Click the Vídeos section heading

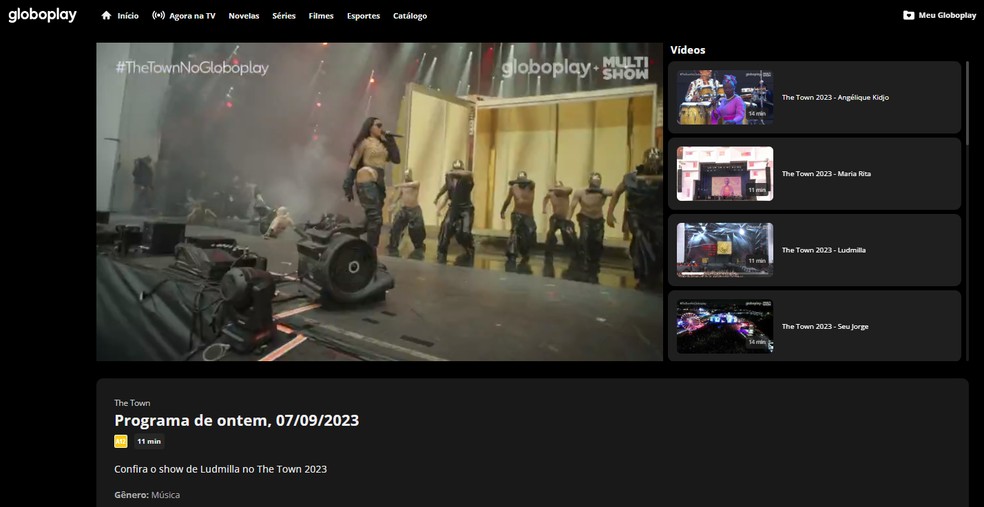coord(688,50)
